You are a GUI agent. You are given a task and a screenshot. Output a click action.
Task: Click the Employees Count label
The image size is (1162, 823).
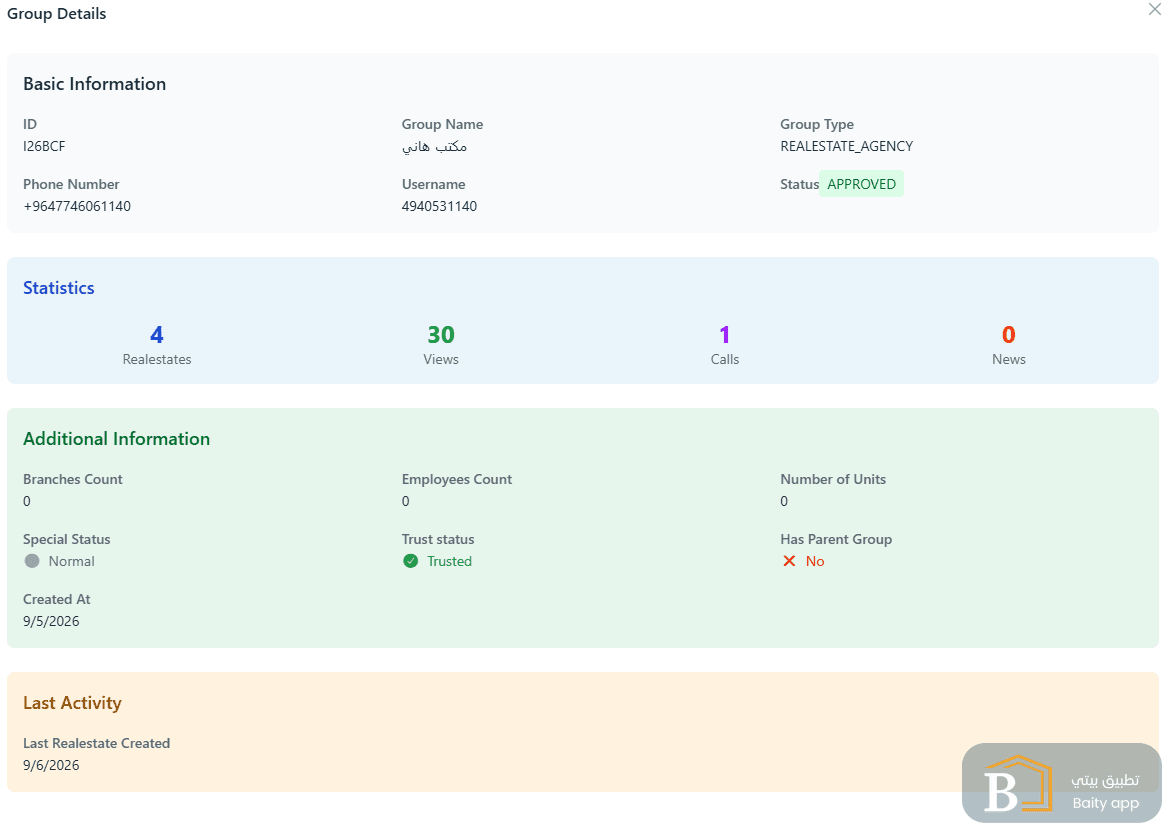456,479
